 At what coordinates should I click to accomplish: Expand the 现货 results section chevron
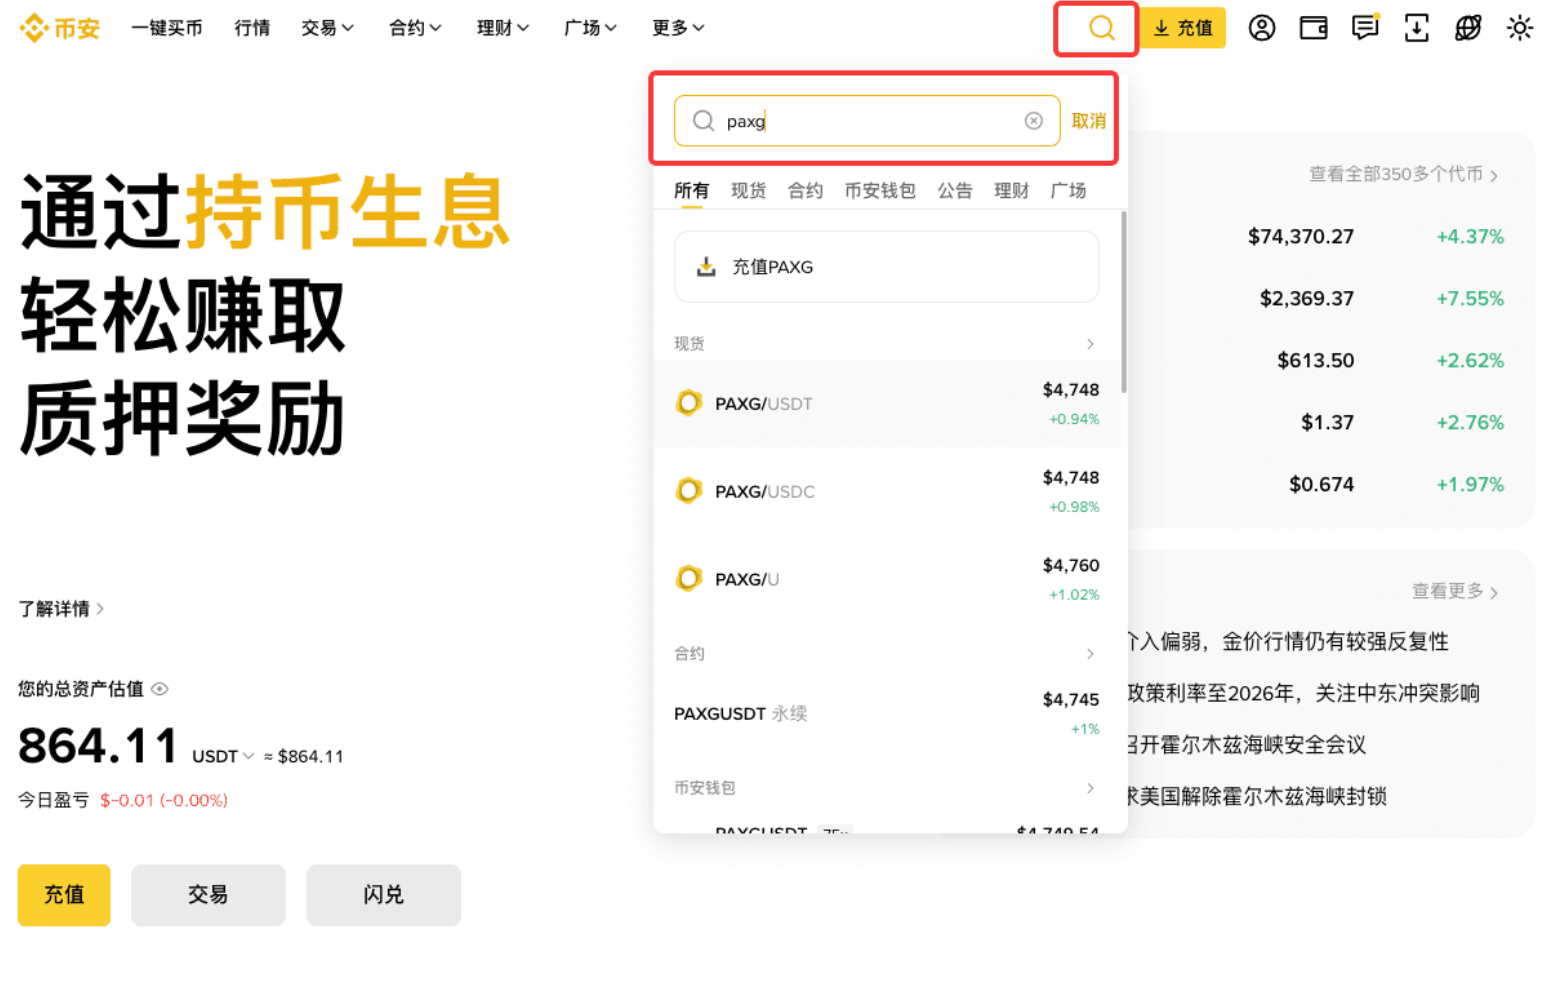click(1089, 343)
